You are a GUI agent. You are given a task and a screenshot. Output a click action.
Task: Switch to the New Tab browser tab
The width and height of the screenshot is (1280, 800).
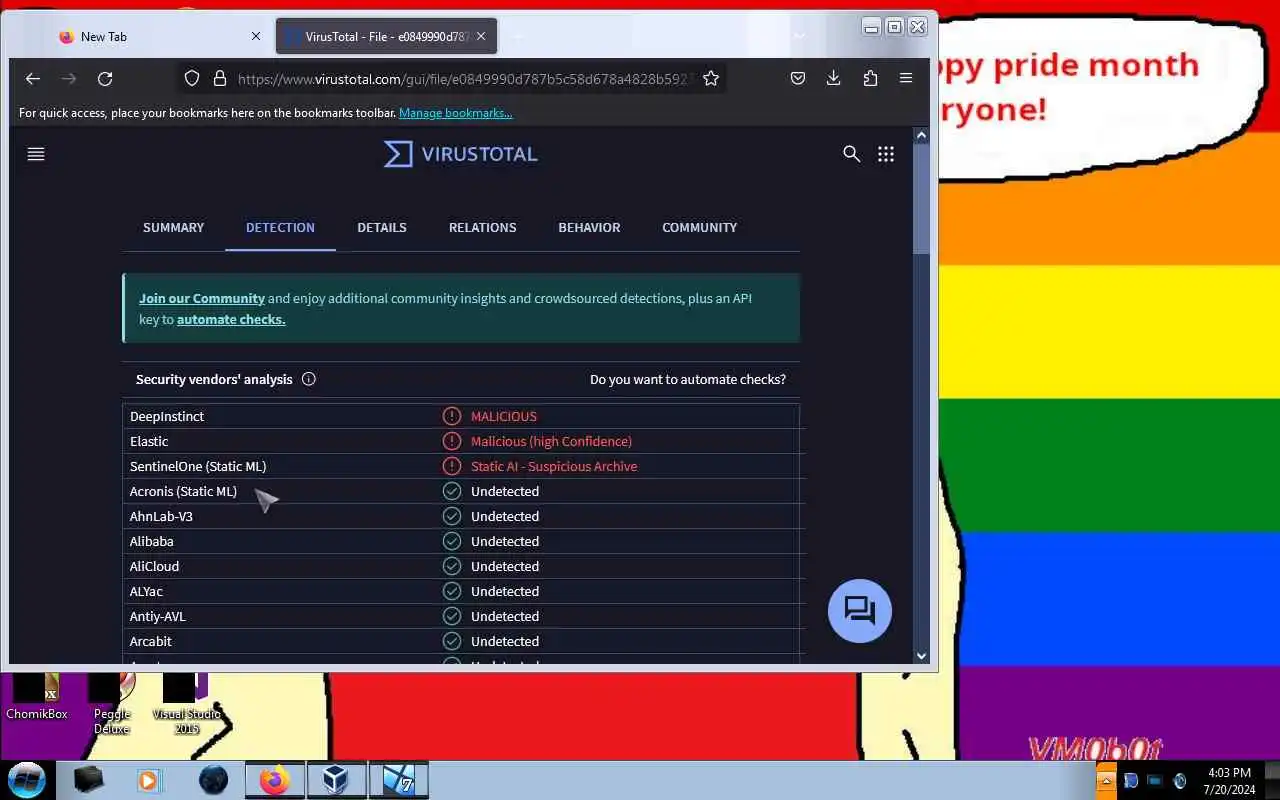158,36
